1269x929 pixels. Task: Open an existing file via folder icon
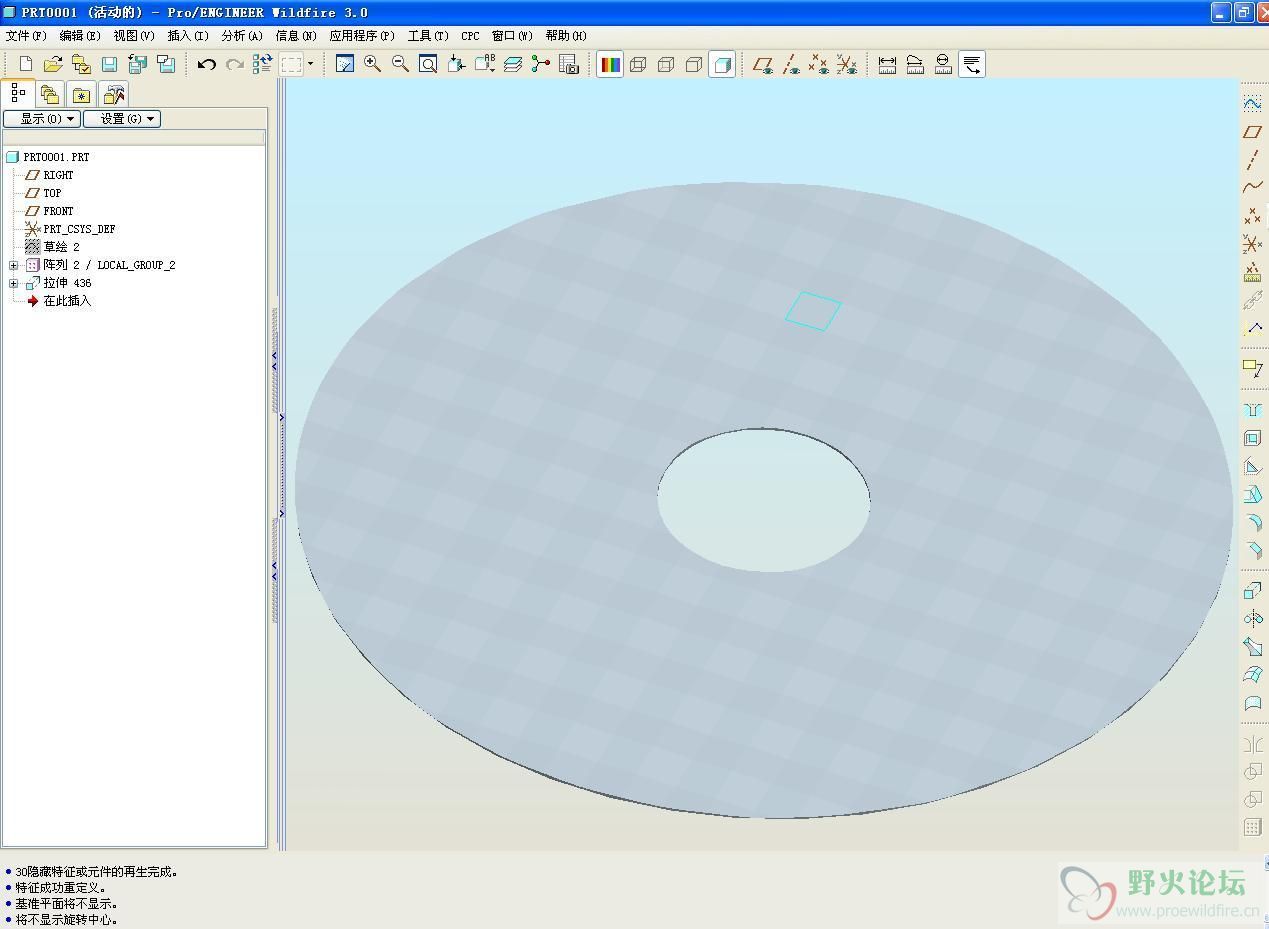[53, 64]
